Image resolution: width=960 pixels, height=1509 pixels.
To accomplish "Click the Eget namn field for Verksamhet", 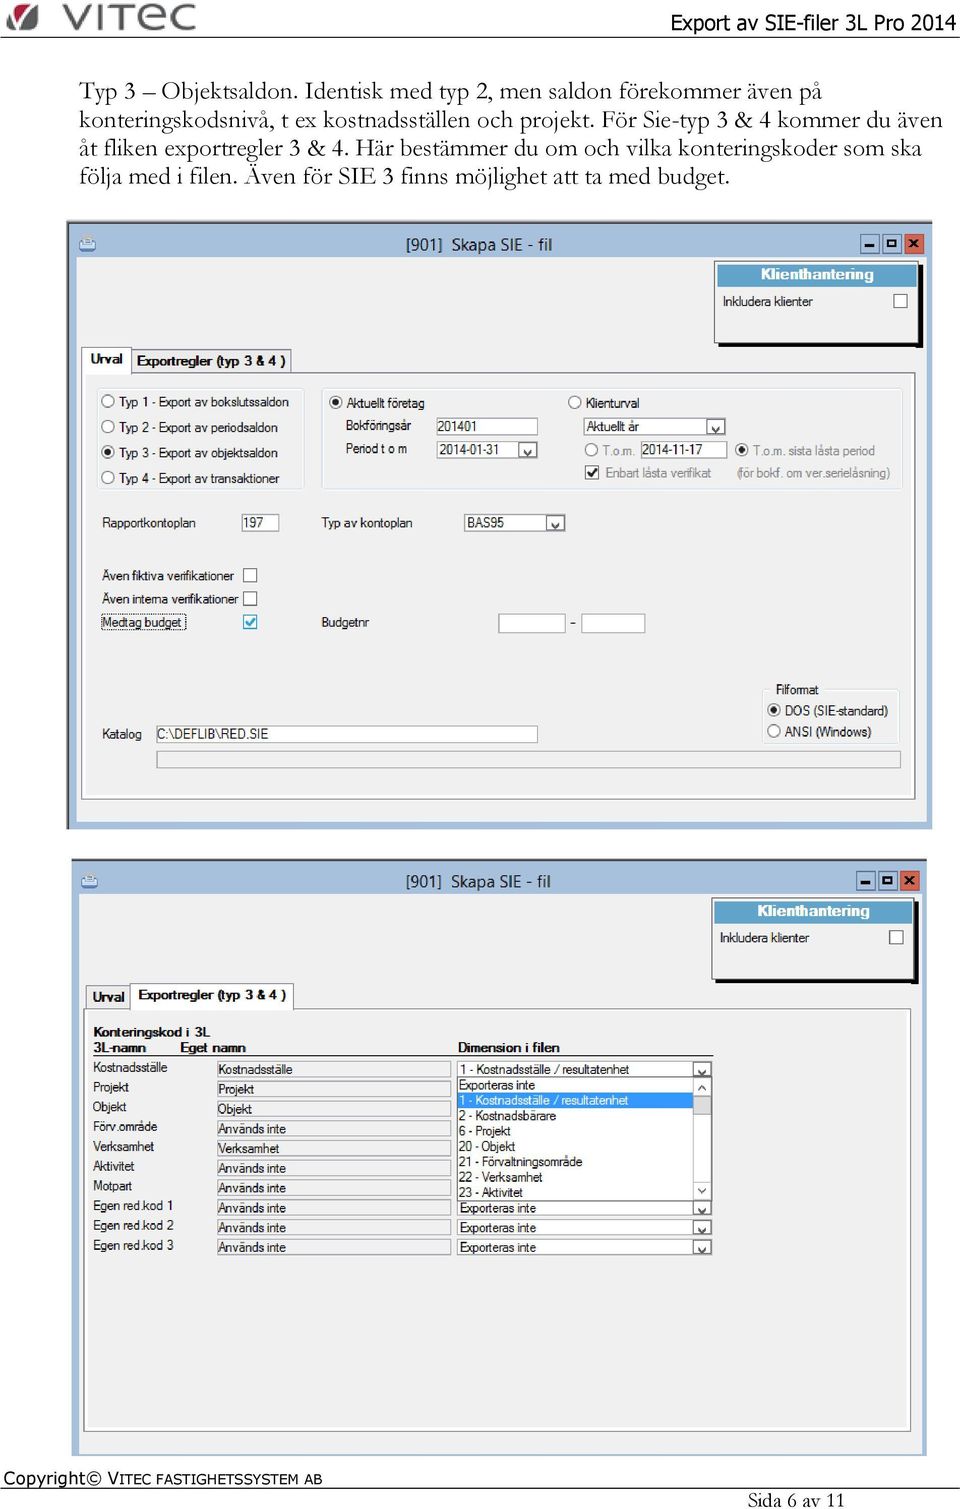I will click(x=334, y=1148).
